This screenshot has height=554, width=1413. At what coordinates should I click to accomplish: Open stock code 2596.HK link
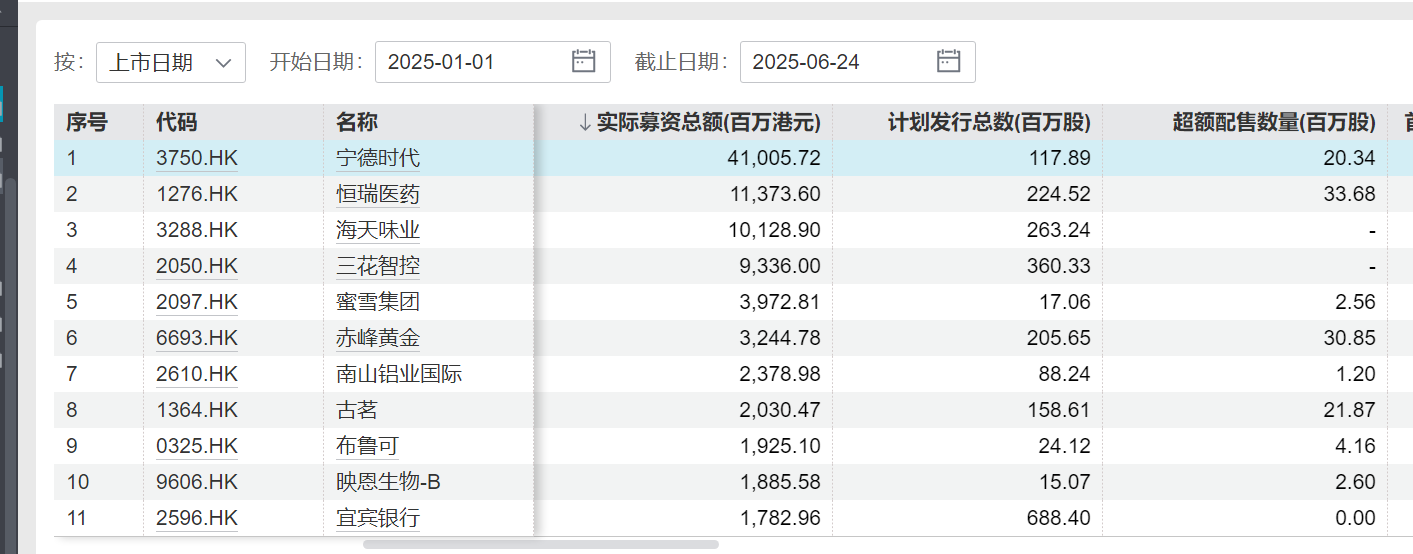click(197, 518)
